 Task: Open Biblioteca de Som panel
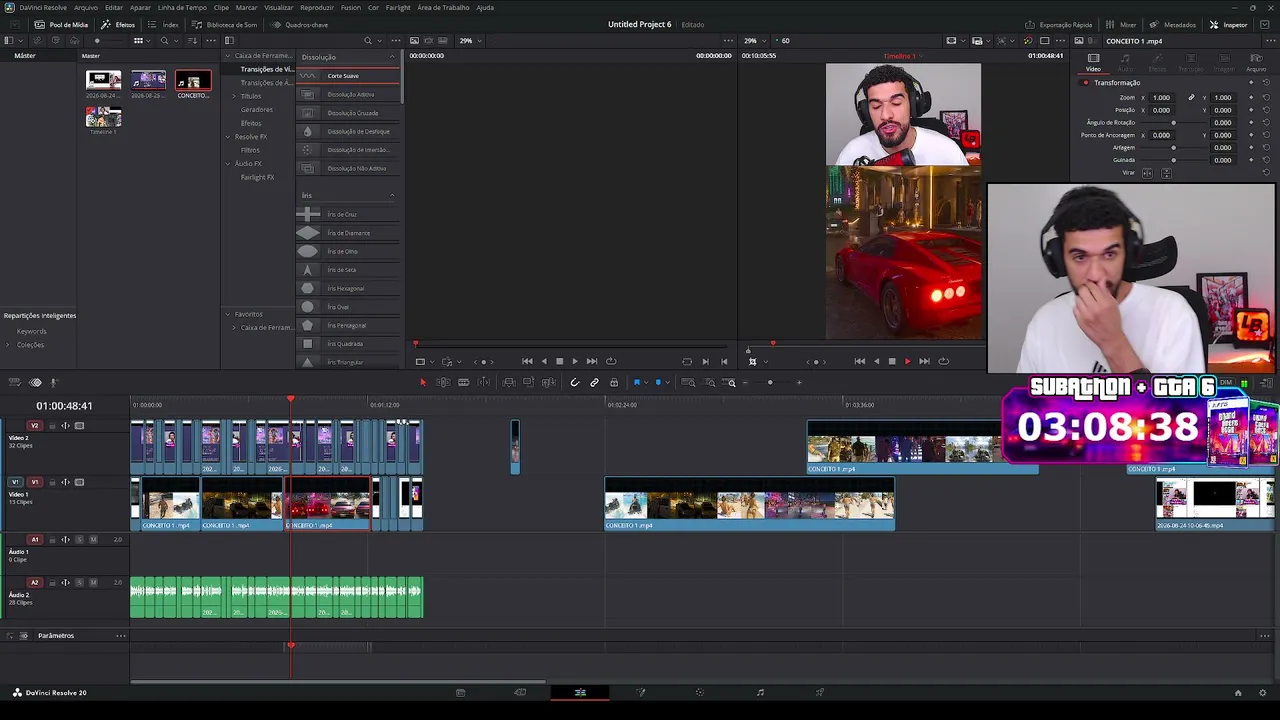tap(225, 25)
